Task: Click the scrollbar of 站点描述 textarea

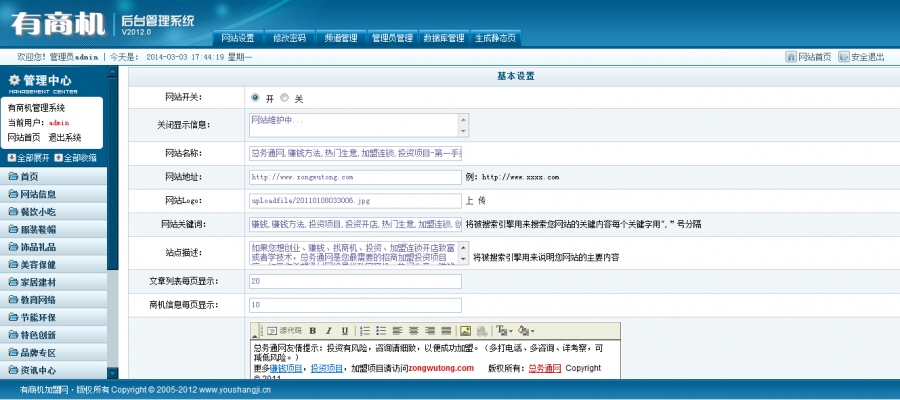Action: (x=464, y=253)
